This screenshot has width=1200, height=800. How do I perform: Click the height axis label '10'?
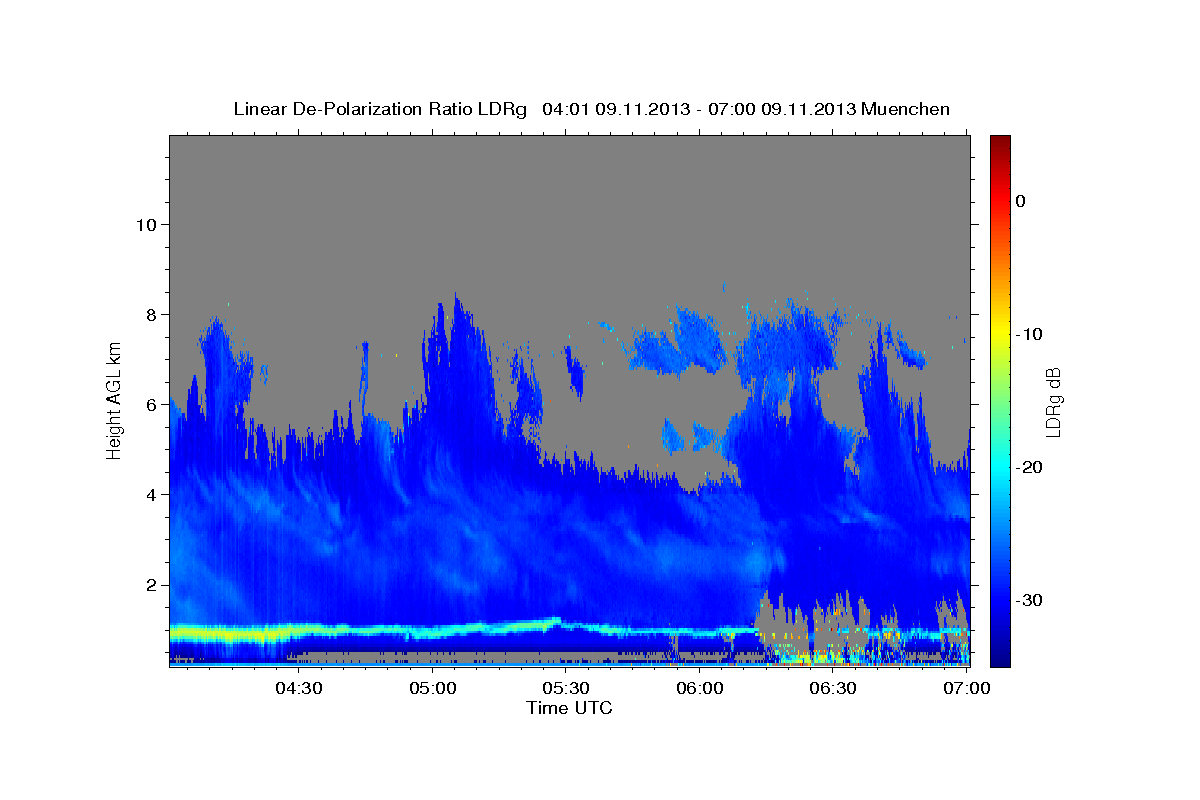[x=145, y=224]
